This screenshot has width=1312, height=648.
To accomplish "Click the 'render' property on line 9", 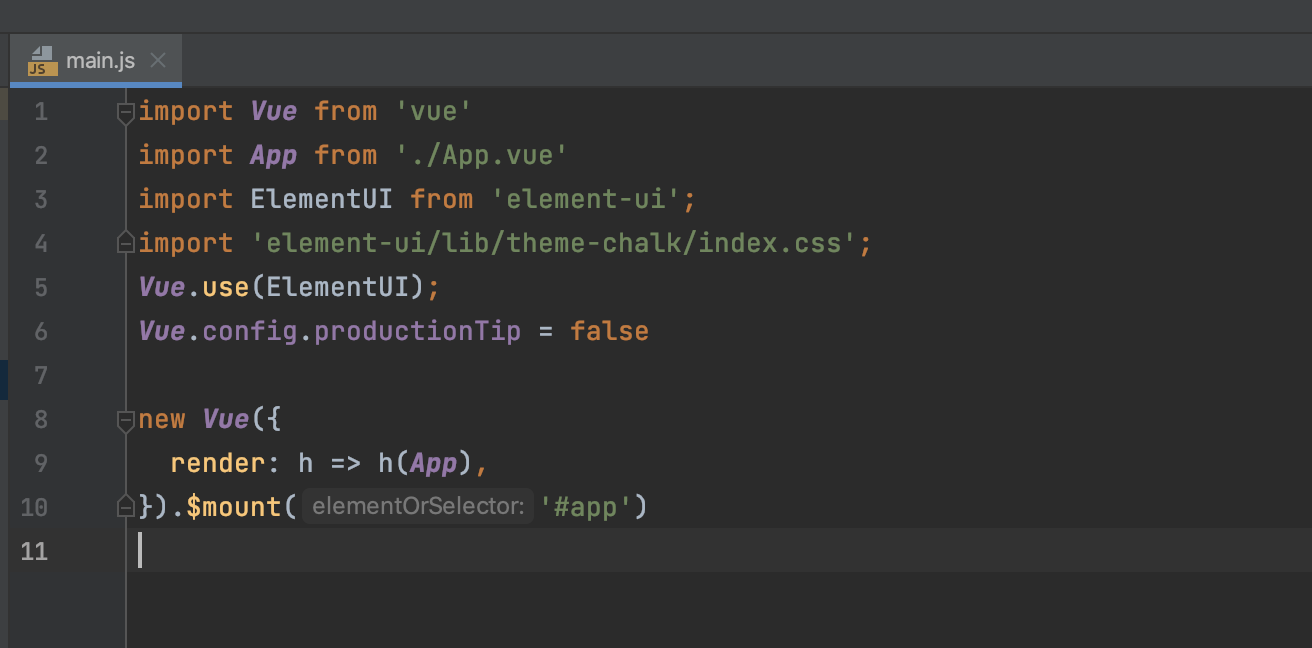I will pyautogui.click(x=218, y=463).
